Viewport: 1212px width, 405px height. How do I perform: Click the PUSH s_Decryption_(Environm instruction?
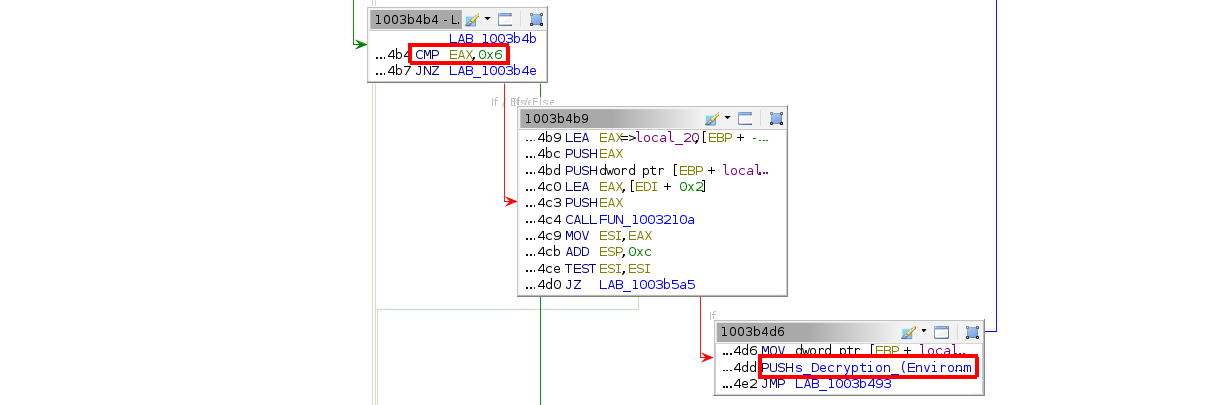tap(867, 367)
